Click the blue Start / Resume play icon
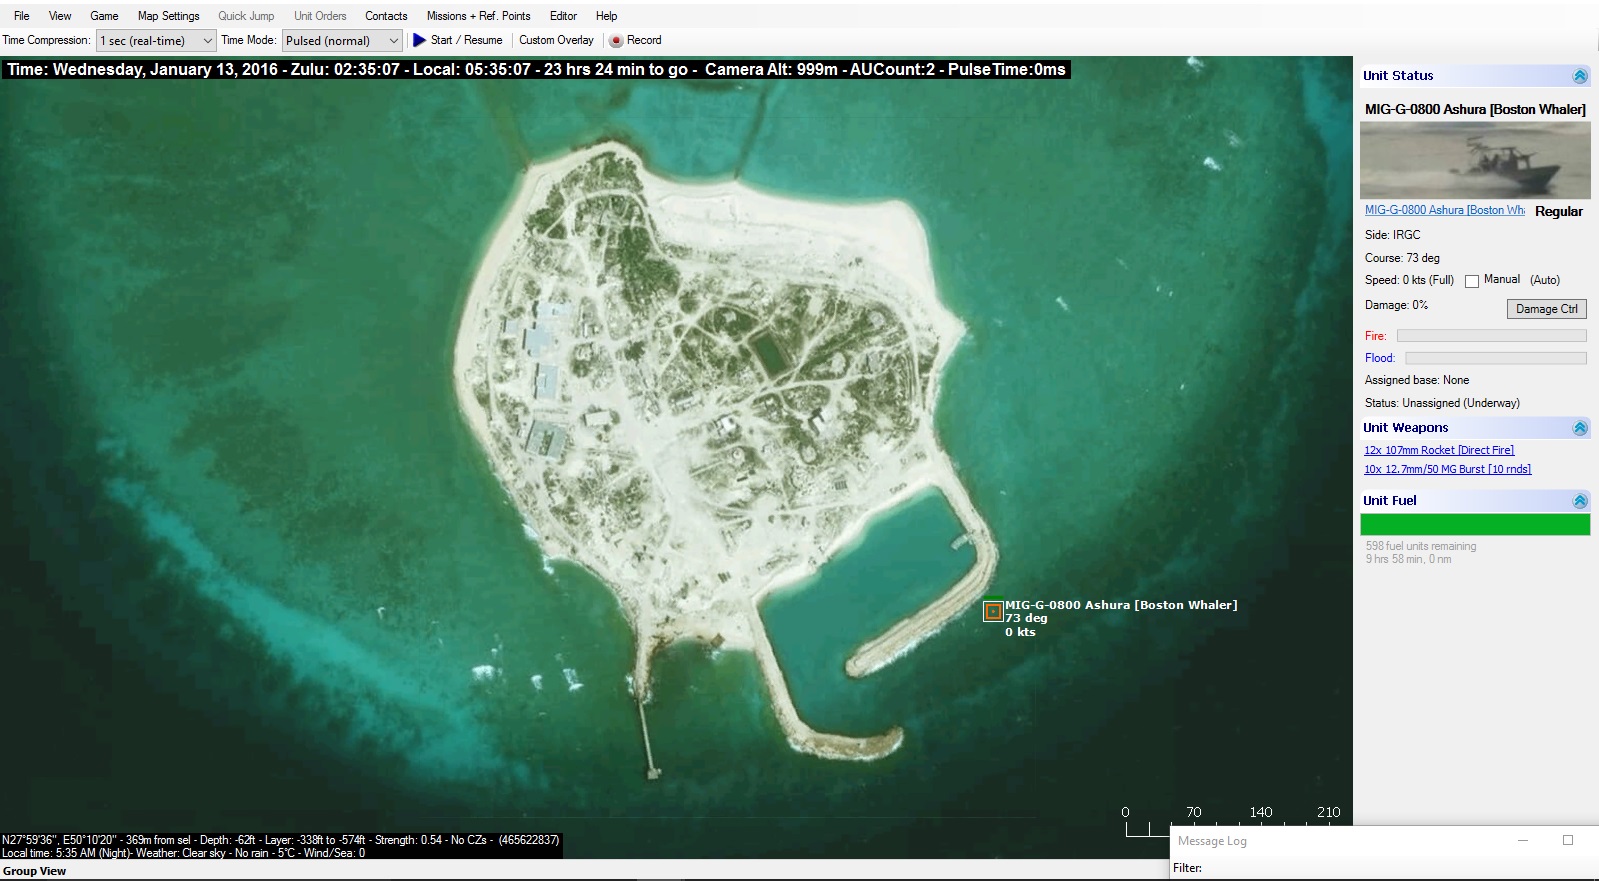This screenshot has width=1599, height=881. coord(419,40)
